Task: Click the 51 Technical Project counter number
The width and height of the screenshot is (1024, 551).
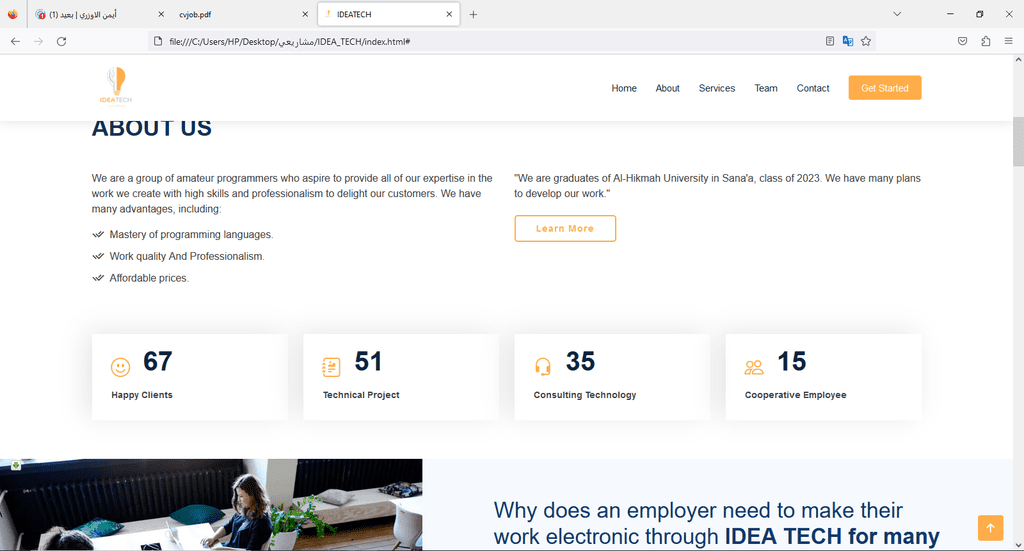Action: tap(368, 361)
